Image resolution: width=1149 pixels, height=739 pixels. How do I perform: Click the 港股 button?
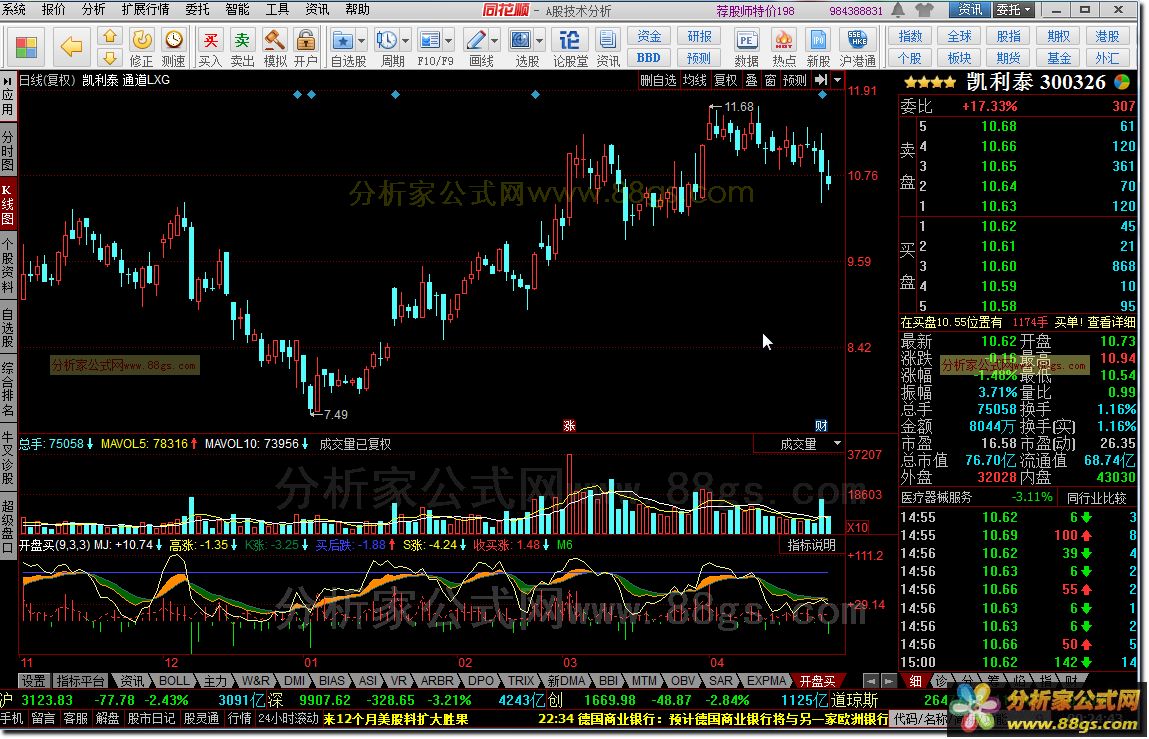point(1106,36)
